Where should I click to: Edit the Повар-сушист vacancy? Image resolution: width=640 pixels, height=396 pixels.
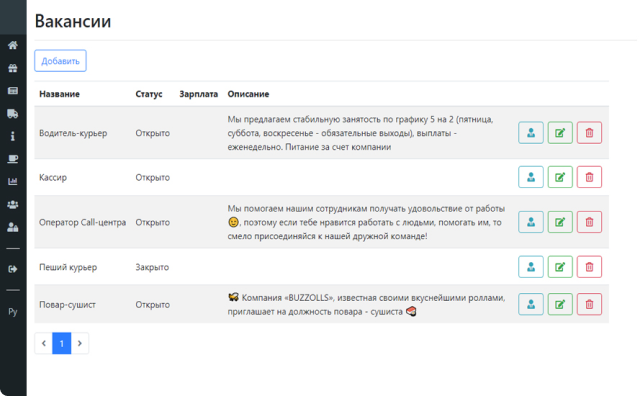click(x=560, y=304)
